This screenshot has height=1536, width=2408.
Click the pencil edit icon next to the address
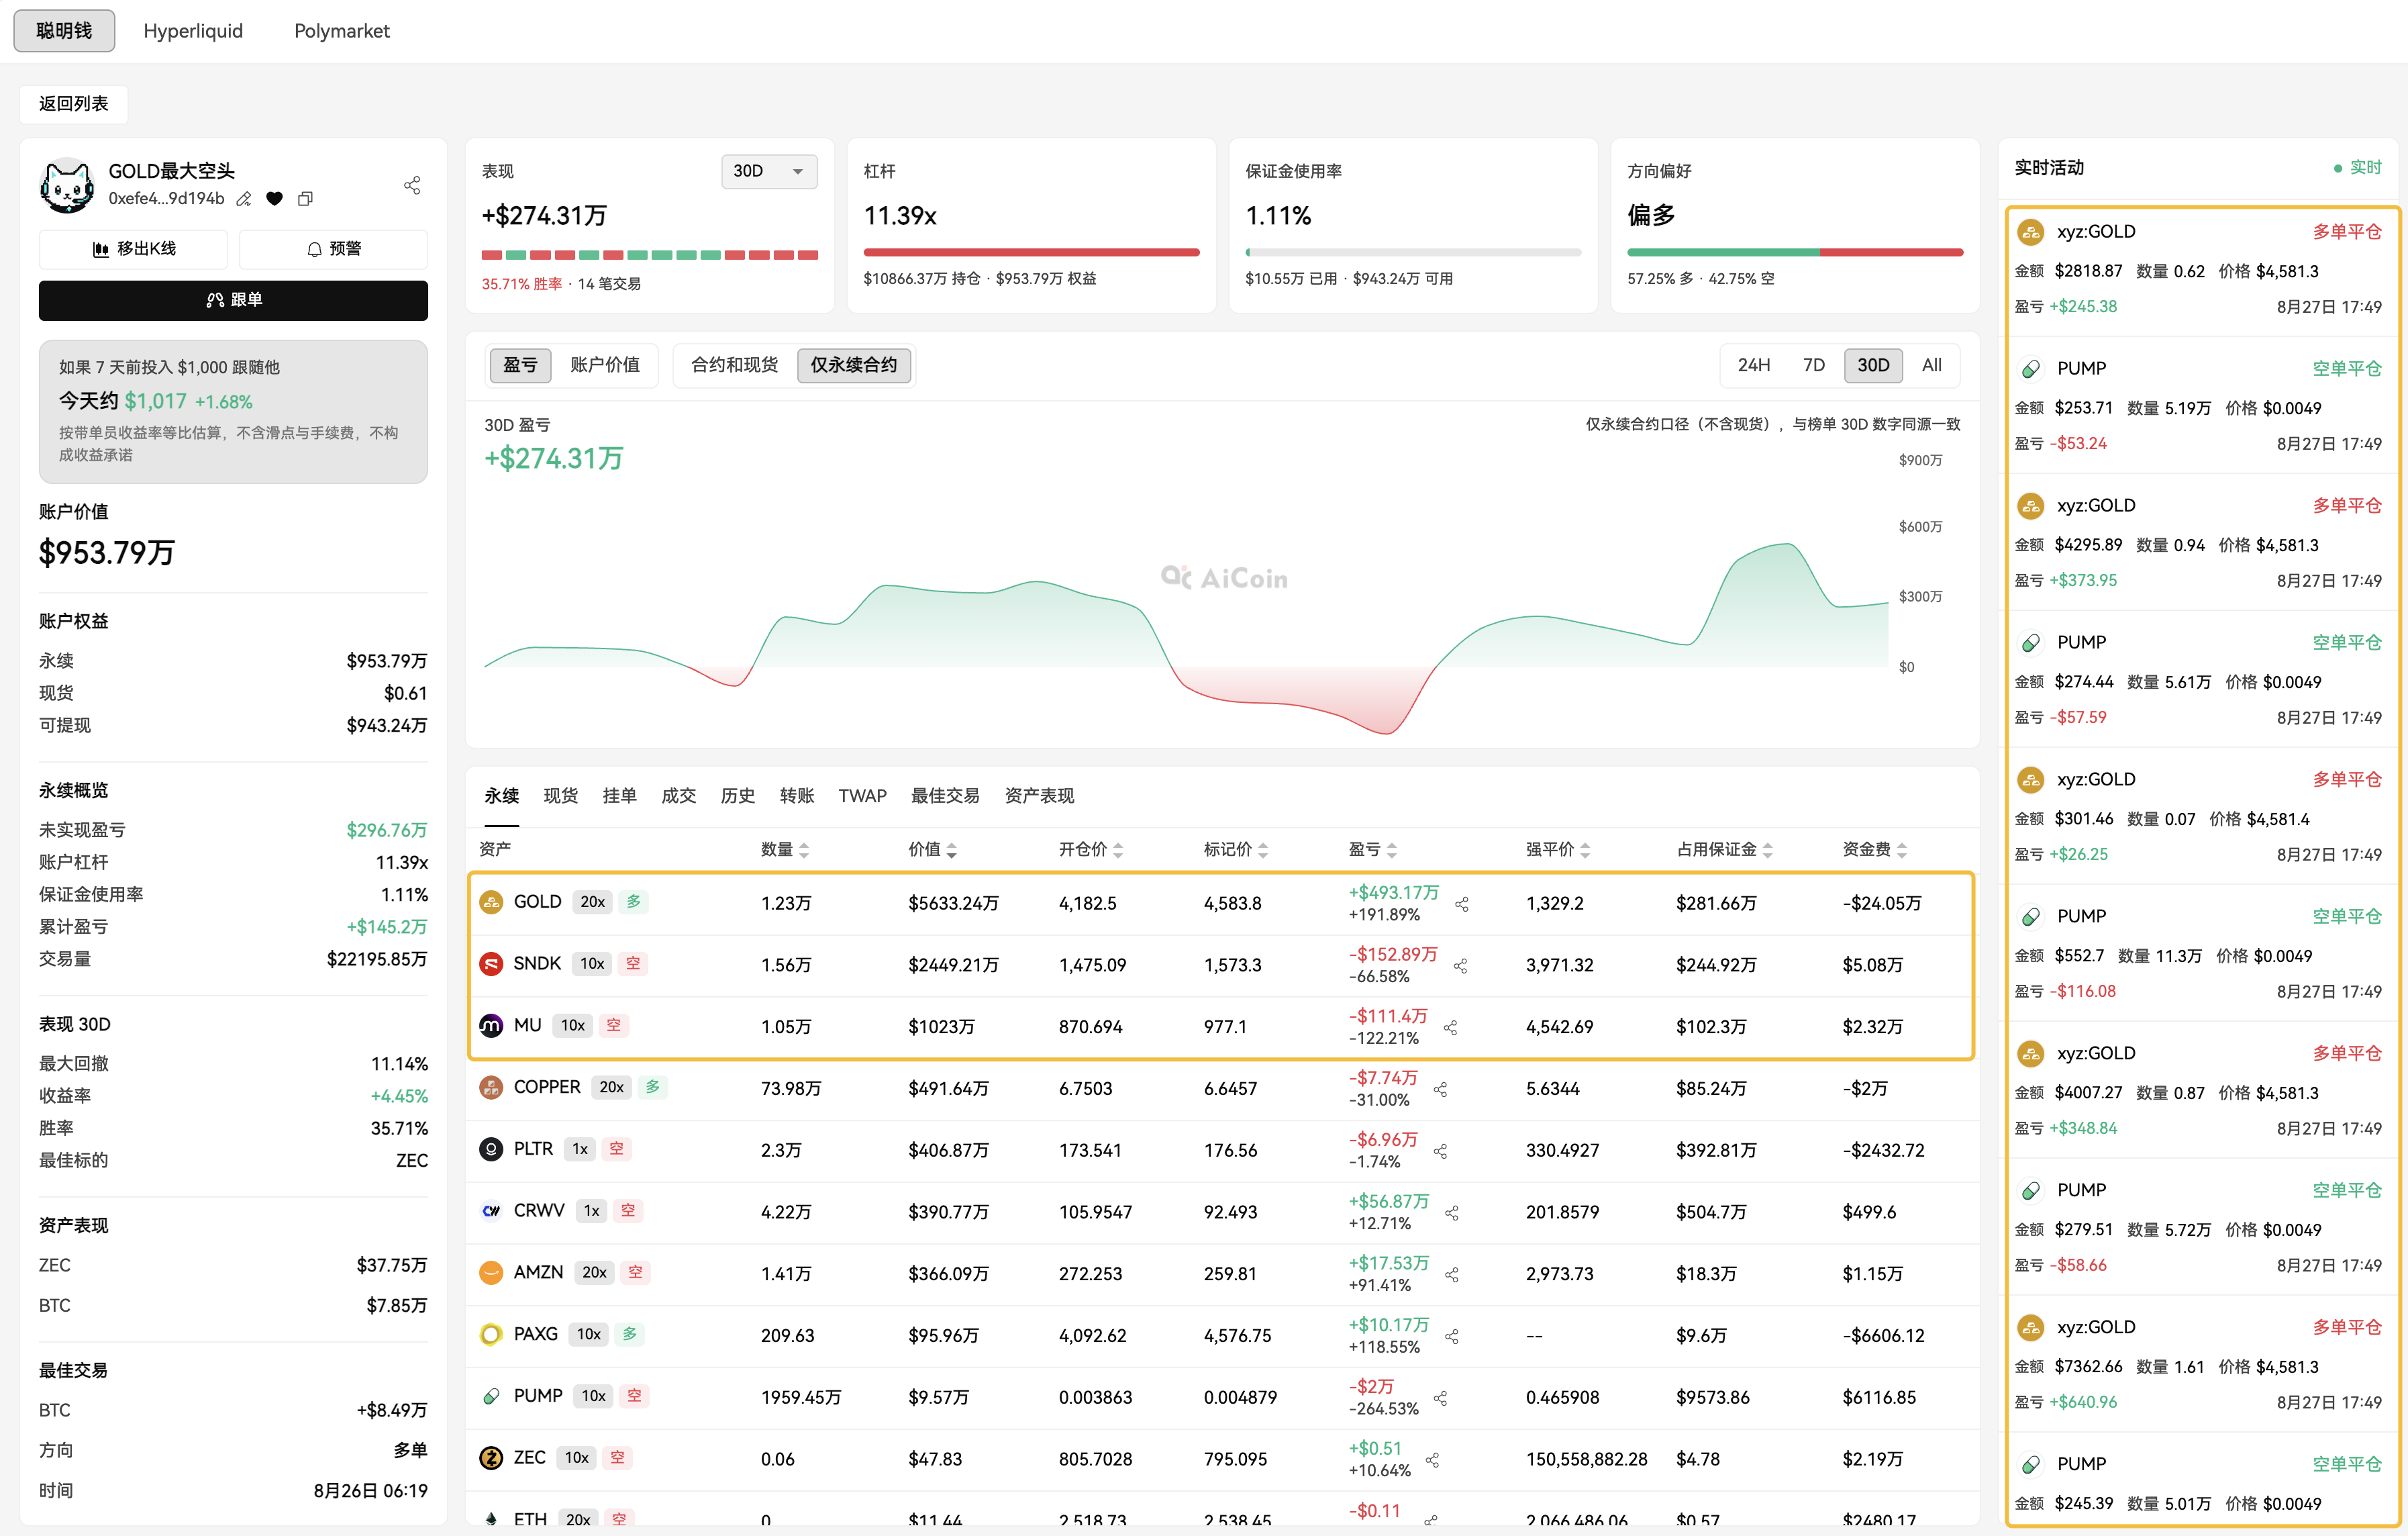click(x=244, y=199)
